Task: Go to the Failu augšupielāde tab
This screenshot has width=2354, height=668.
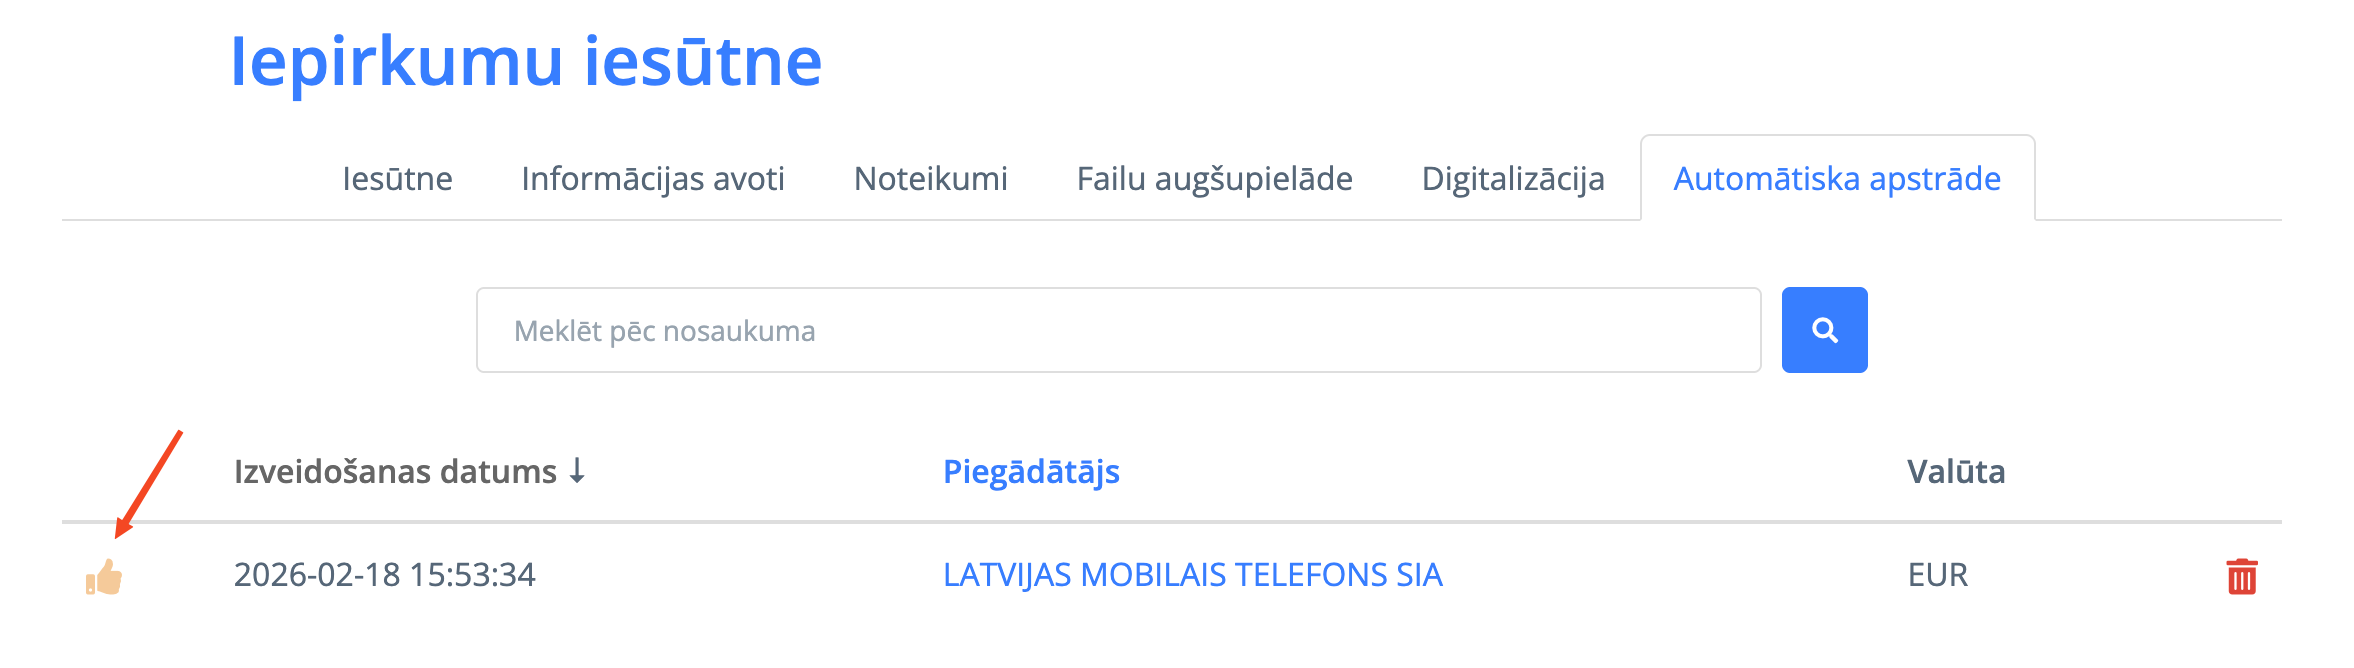Action: [1214, 179]
